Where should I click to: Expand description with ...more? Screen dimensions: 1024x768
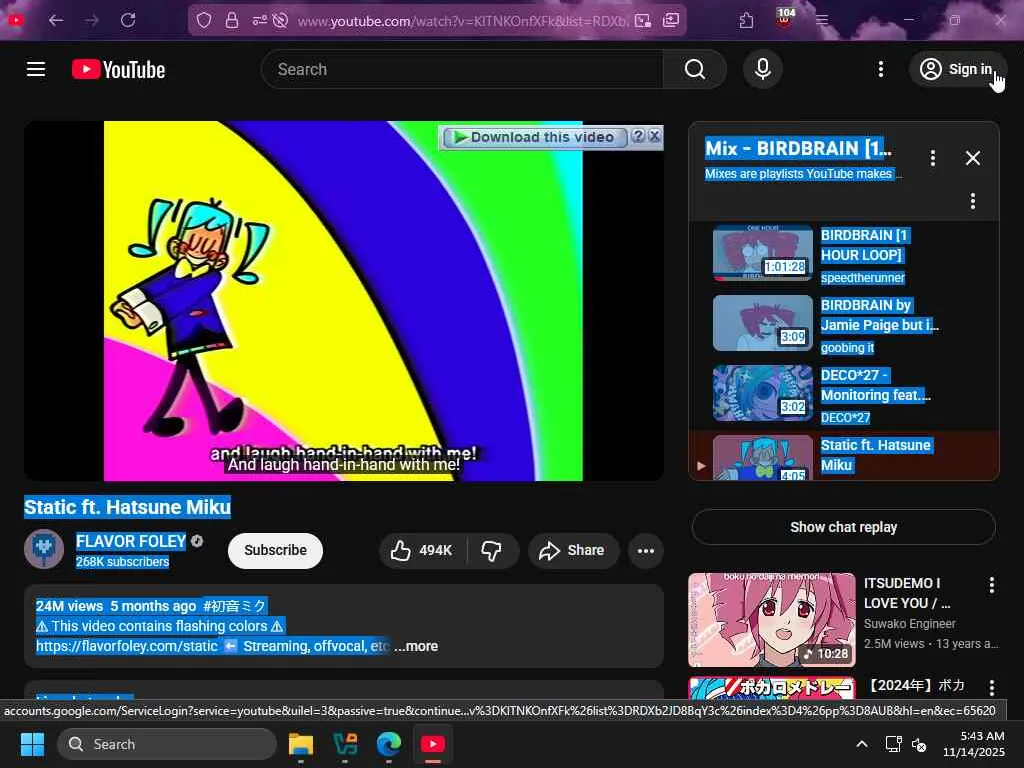[416, 646]
